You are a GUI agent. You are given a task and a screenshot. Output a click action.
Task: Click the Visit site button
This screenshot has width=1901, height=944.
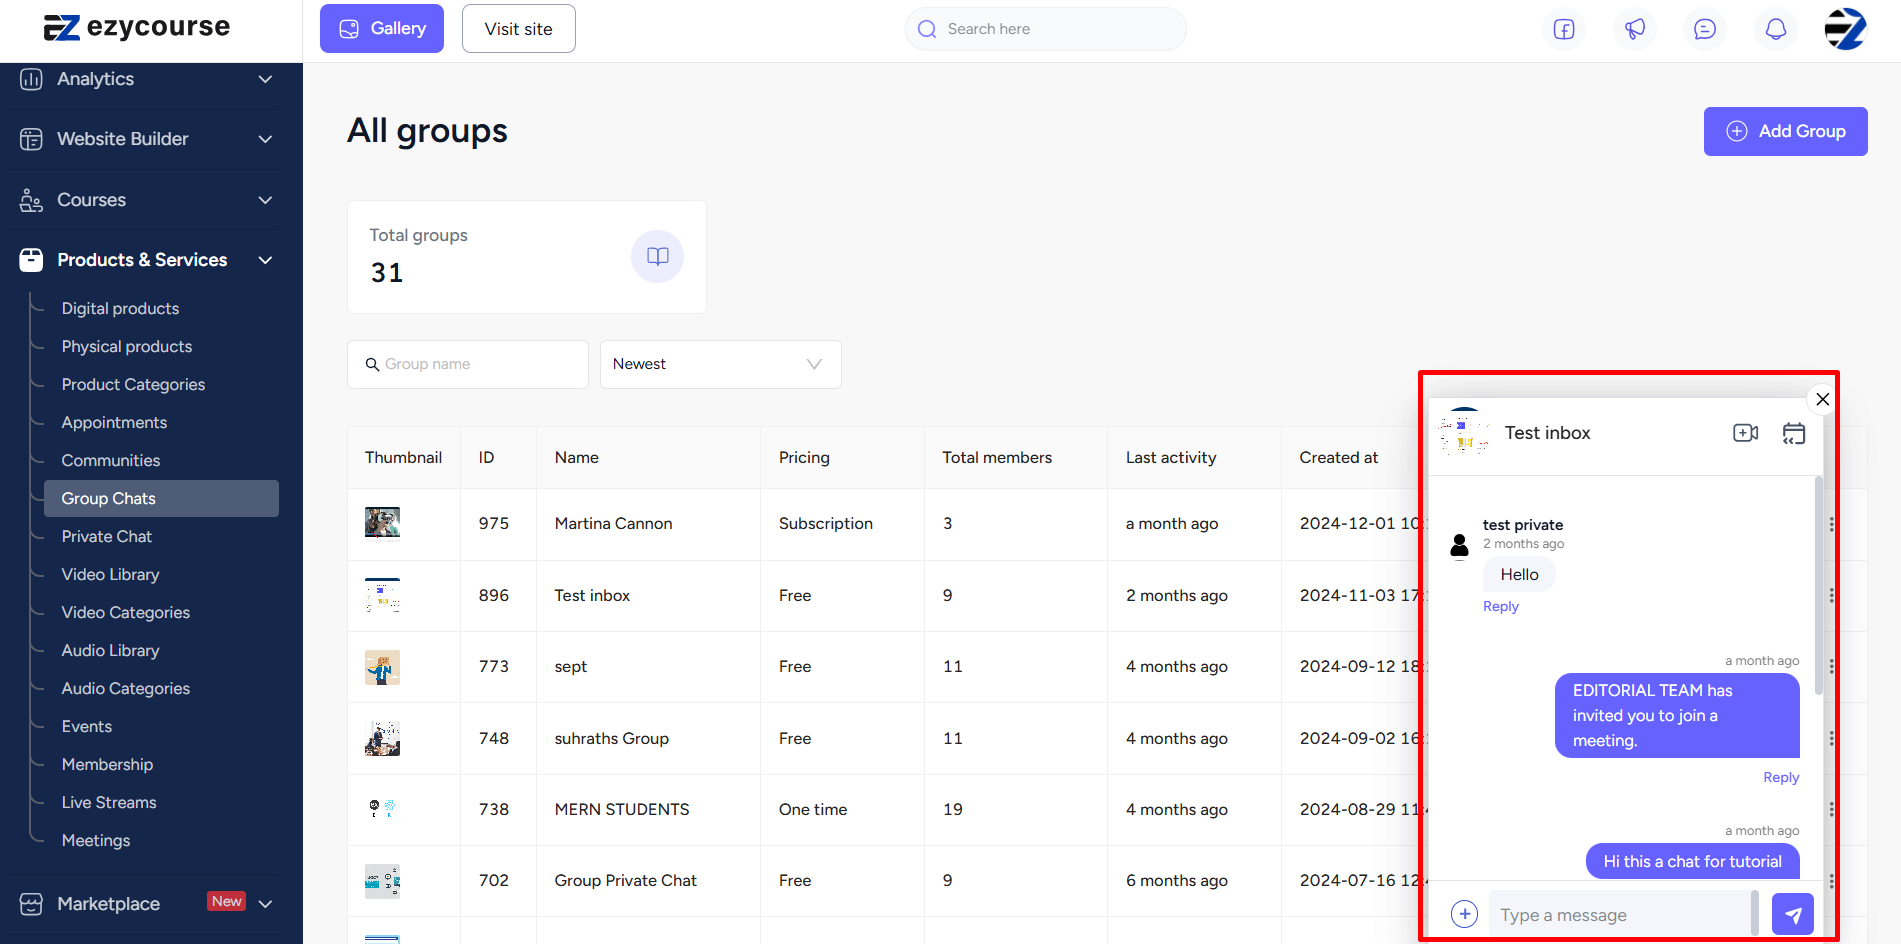point(518,29)
